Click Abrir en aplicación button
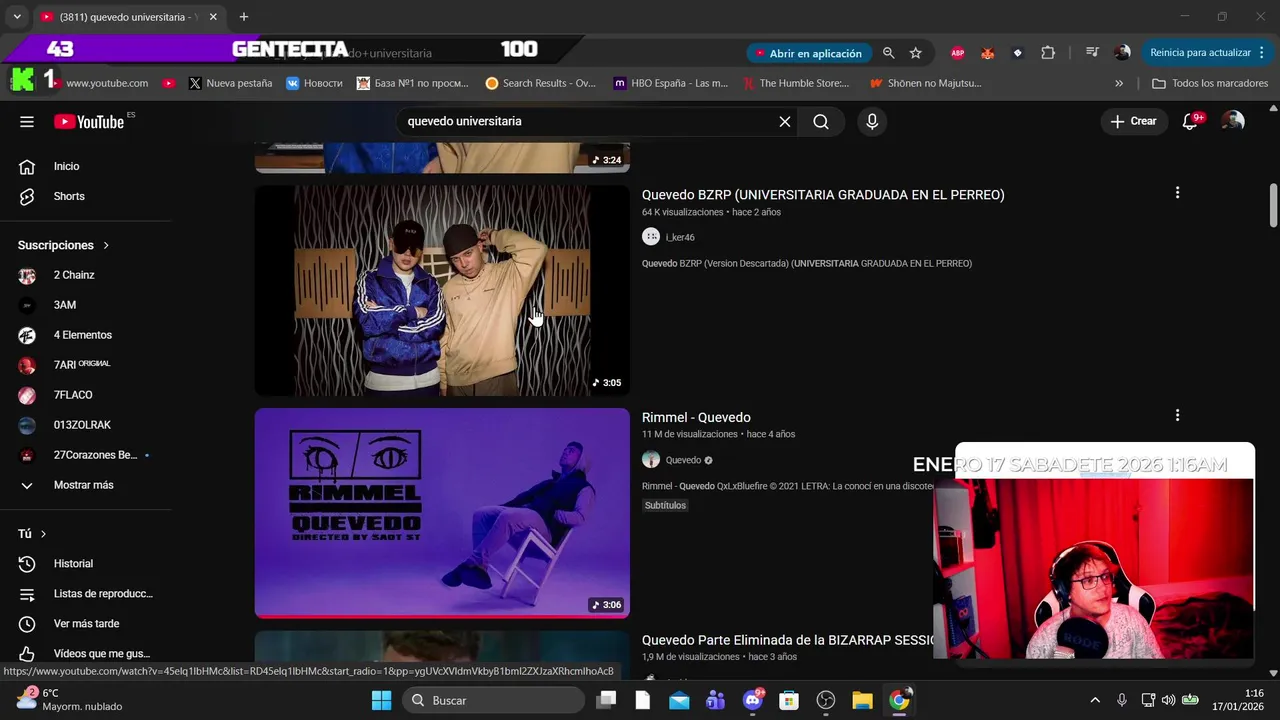Image resolution: width=1280 pixels, height=720 pixels. pyautogui.click(x=808, y=53)
